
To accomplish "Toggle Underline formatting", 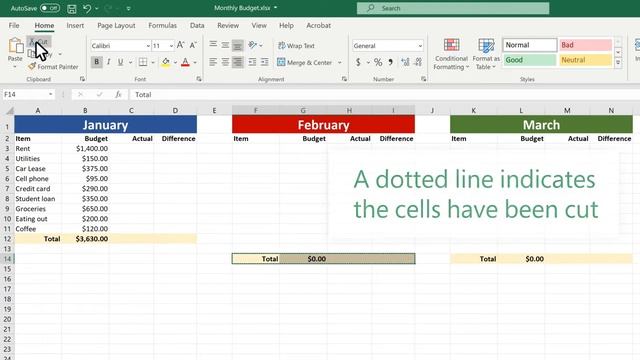I will coord(120,62).
